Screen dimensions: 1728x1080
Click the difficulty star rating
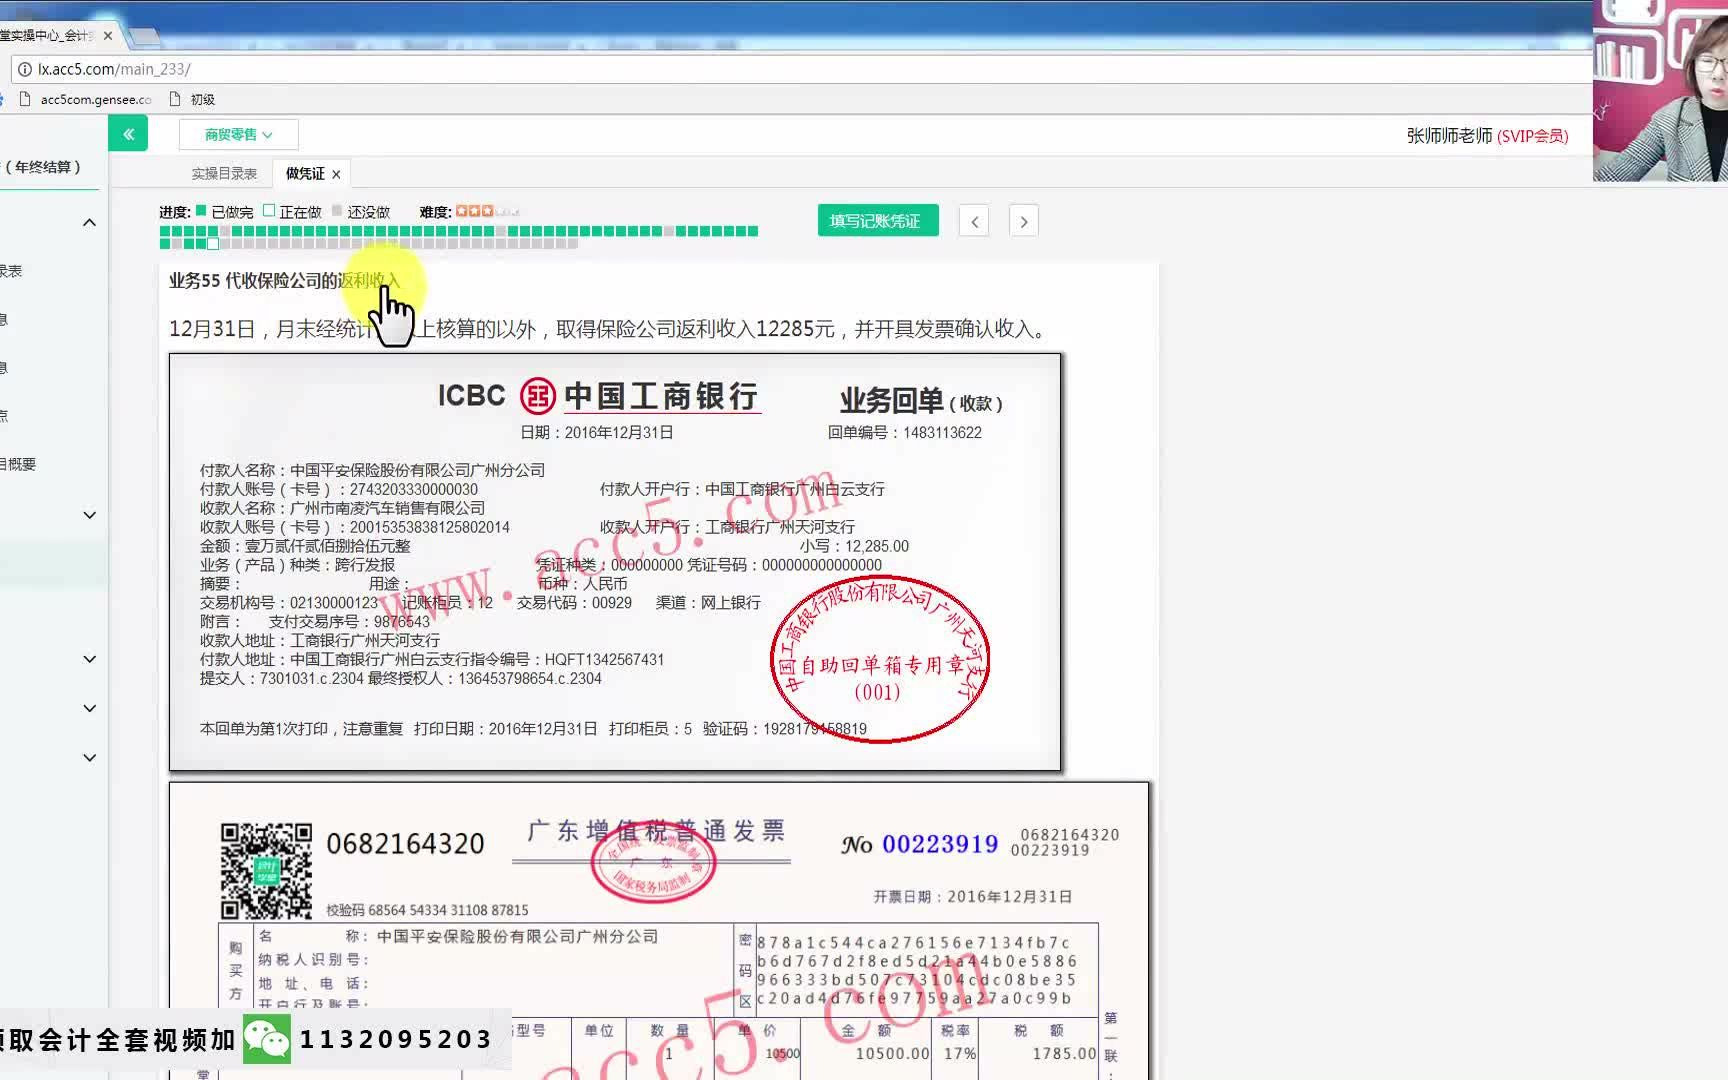coord(488,211)
